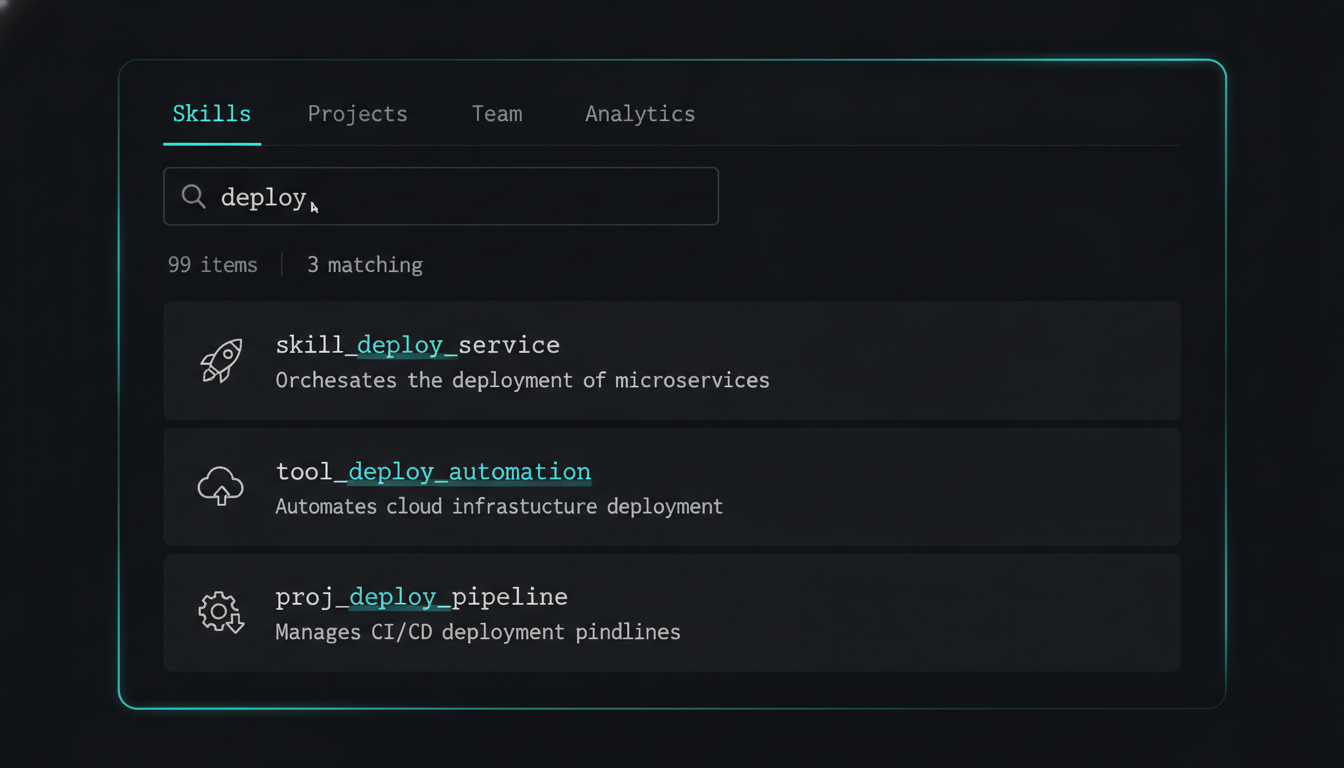The height and width of the screenshot is (768, 1344).
Task: Switch to the Skills tab
Action: 212,114
